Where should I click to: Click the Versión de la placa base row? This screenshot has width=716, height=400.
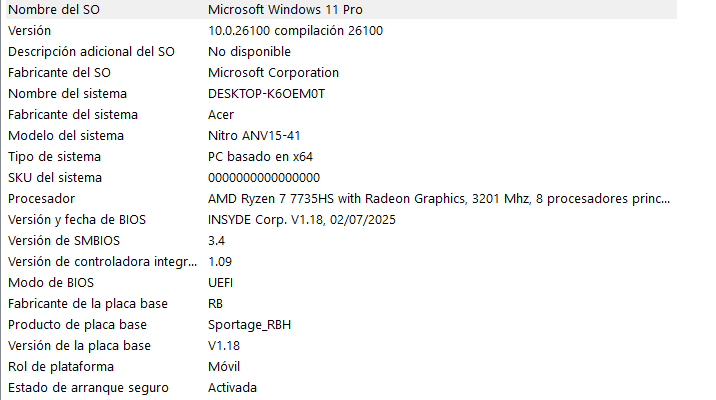point(341,346)
